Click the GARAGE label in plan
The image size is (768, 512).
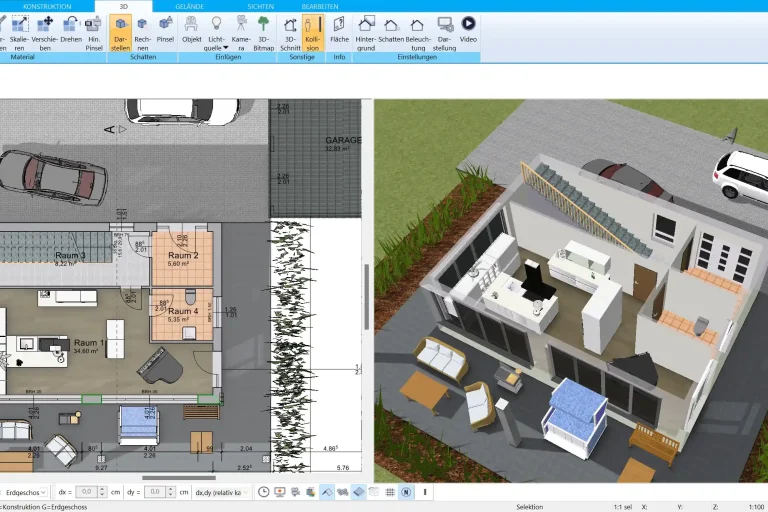[x=343, y=140]
